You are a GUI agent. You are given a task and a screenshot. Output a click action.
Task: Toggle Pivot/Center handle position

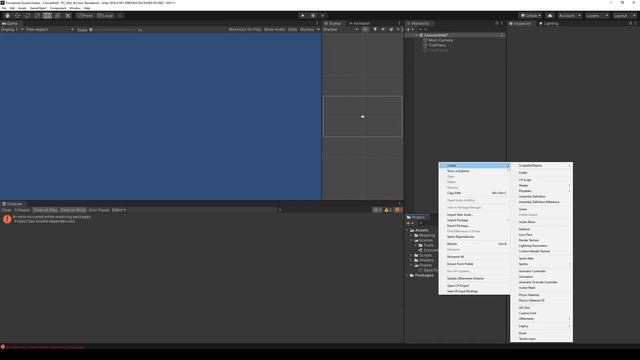tap(85, 16)
